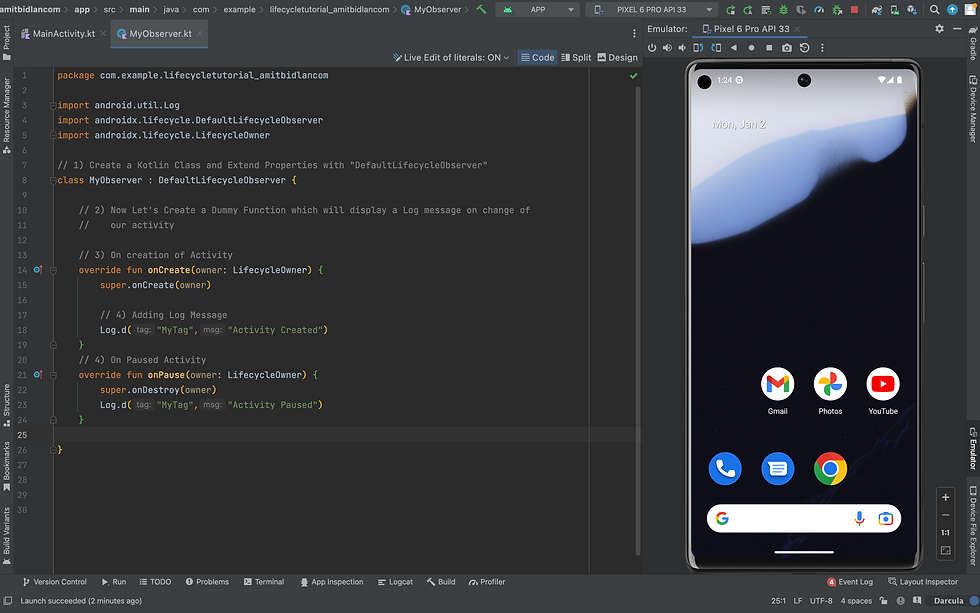The image size is (980, 613).
Task: Click override gutter icon at line 21
Action: point(38,375)
